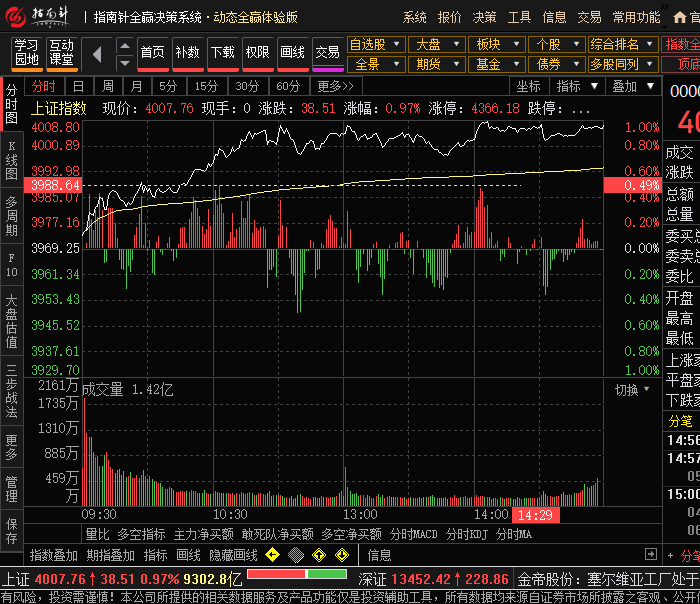Select the 分时MACD indicator tab

pos(413,534)
